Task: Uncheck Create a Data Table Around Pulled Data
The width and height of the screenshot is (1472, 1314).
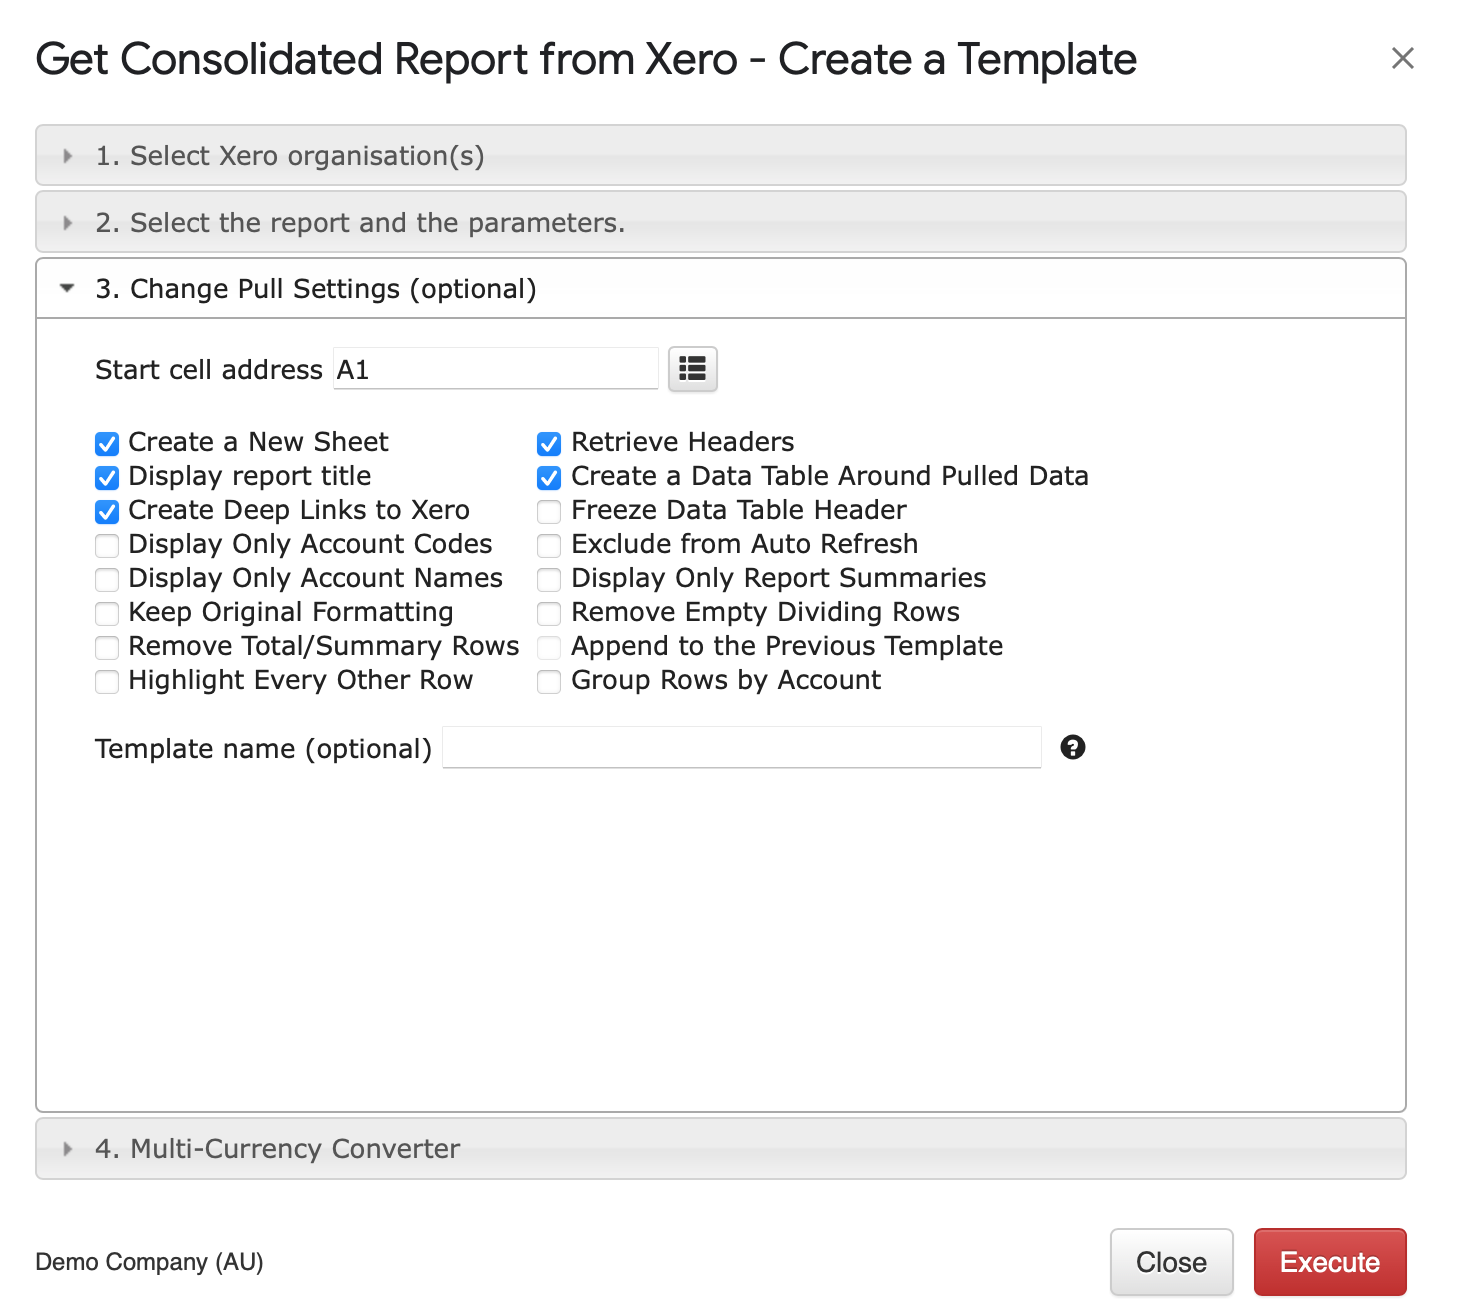Action: coord(549,477)
